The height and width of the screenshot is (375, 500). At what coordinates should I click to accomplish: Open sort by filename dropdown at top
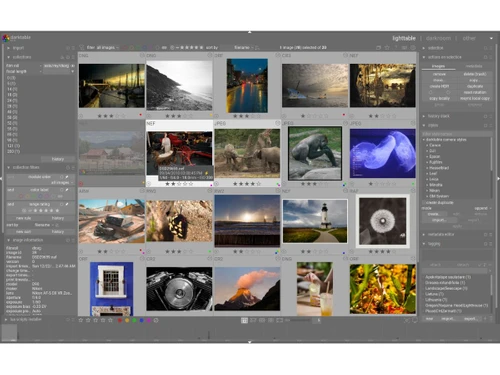point(243,48)
